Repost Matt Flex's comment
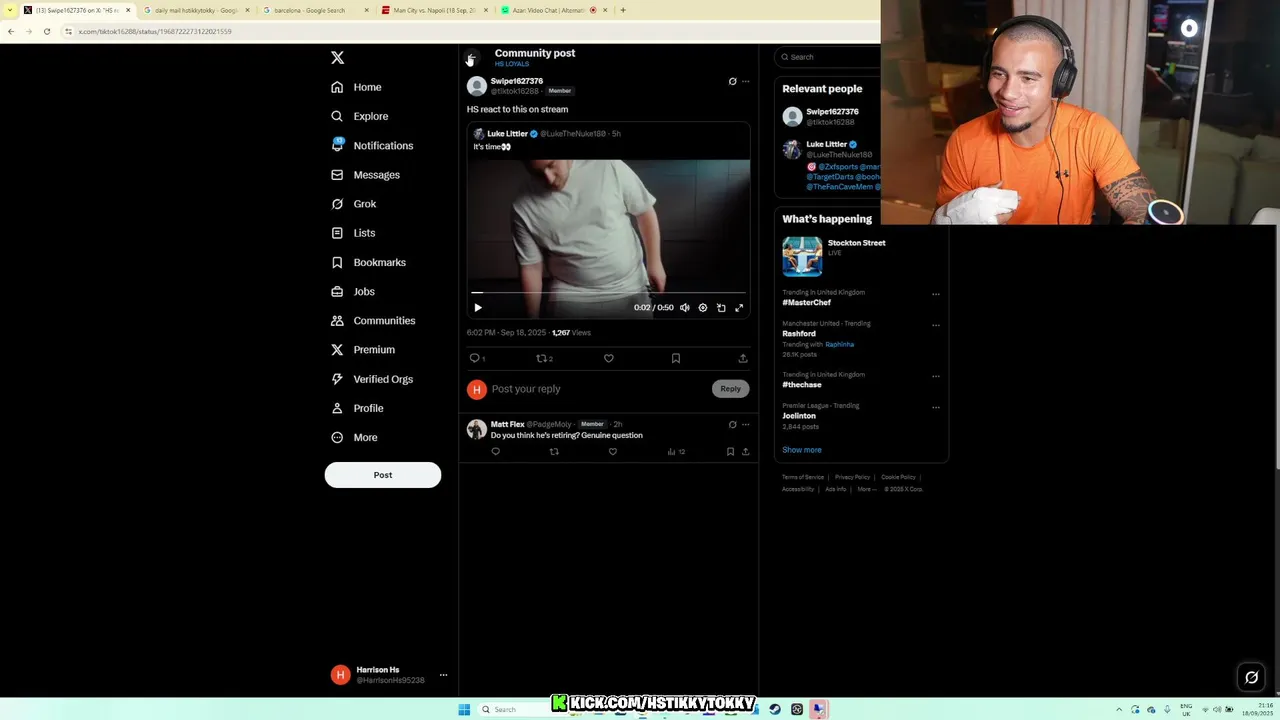The width and height of the screenshot is (1280, 720). [554, 452]
